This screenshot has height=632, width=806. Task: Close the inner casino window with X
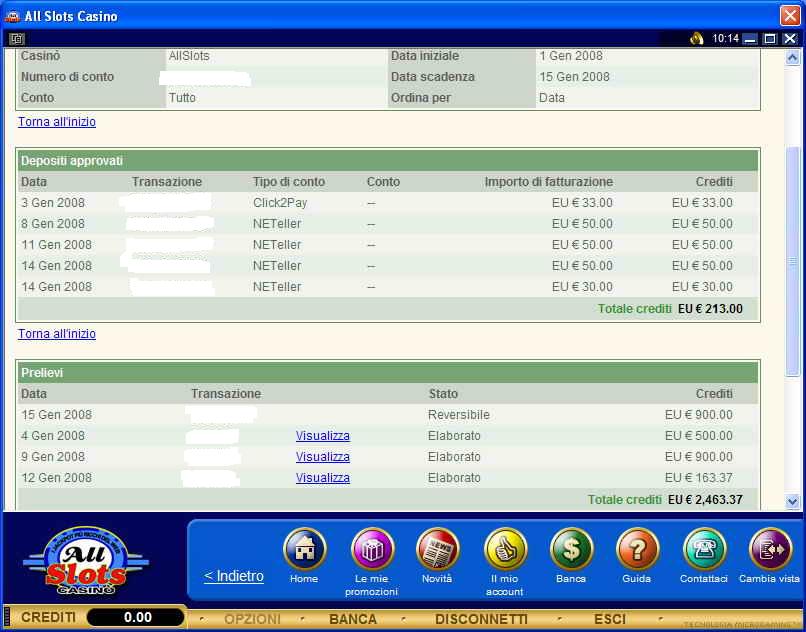790,39
